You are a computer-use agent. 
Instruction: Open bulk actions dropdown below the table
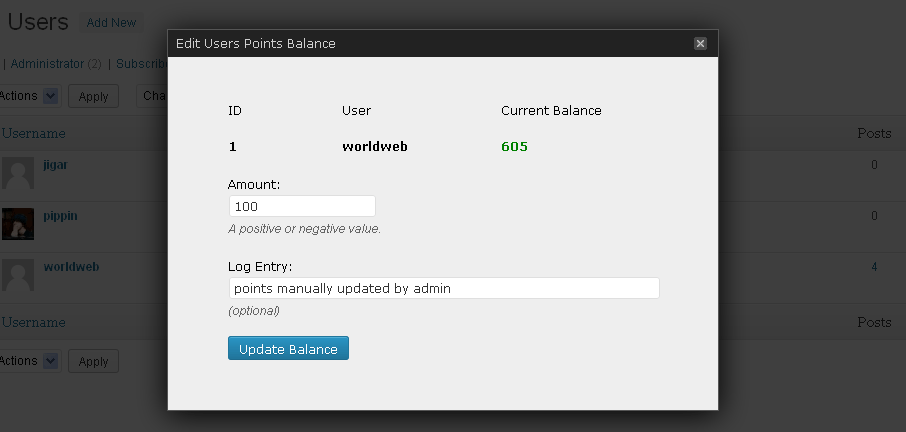[50, 361]
